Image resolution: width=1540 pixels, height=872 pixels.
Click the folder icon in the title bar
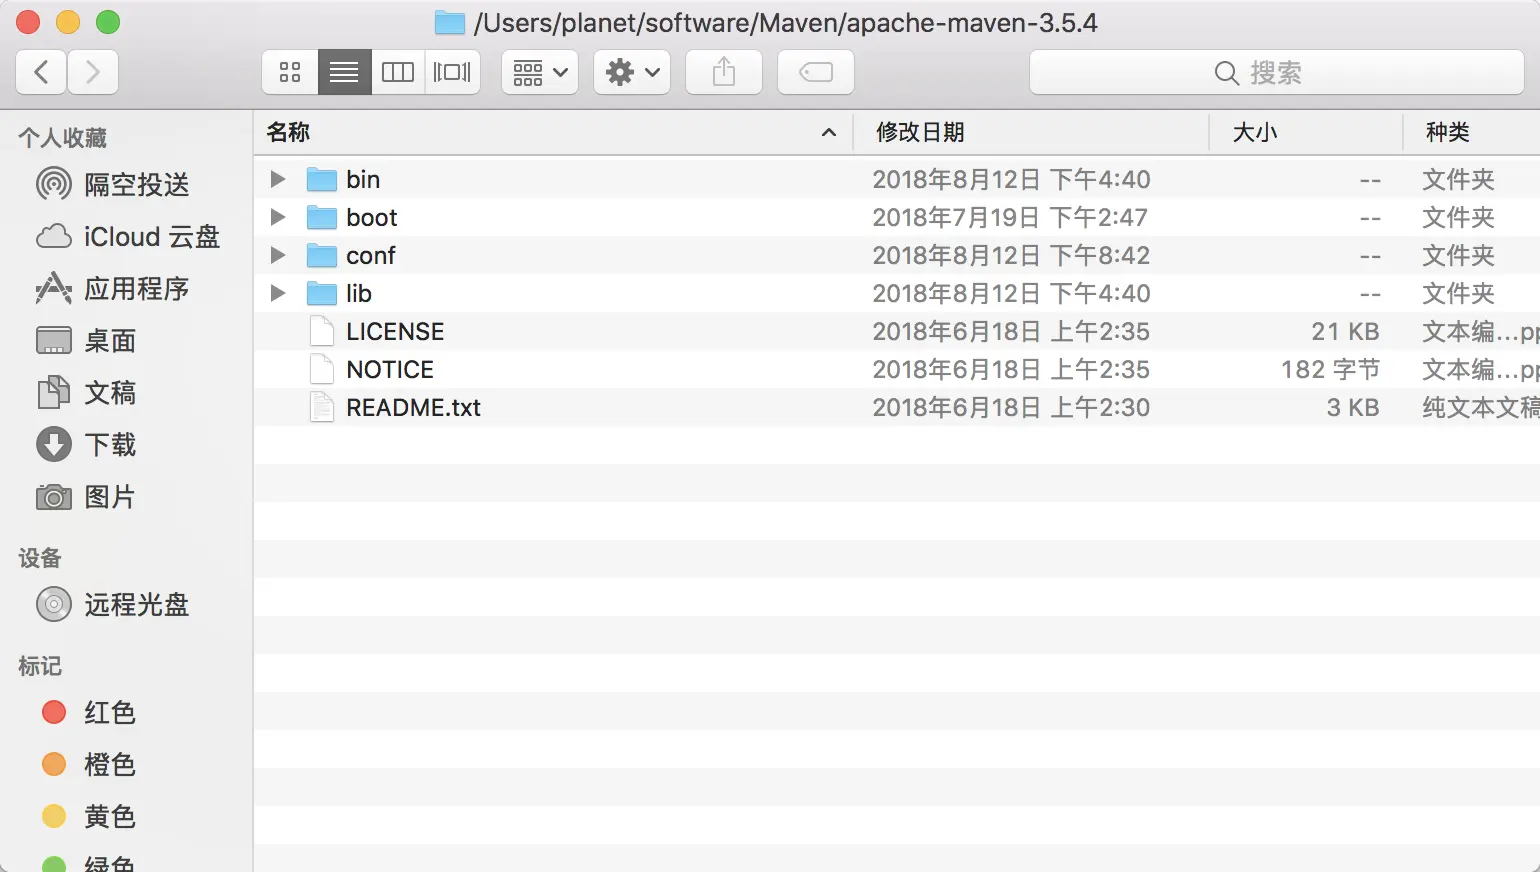click(x=449, y=22)
